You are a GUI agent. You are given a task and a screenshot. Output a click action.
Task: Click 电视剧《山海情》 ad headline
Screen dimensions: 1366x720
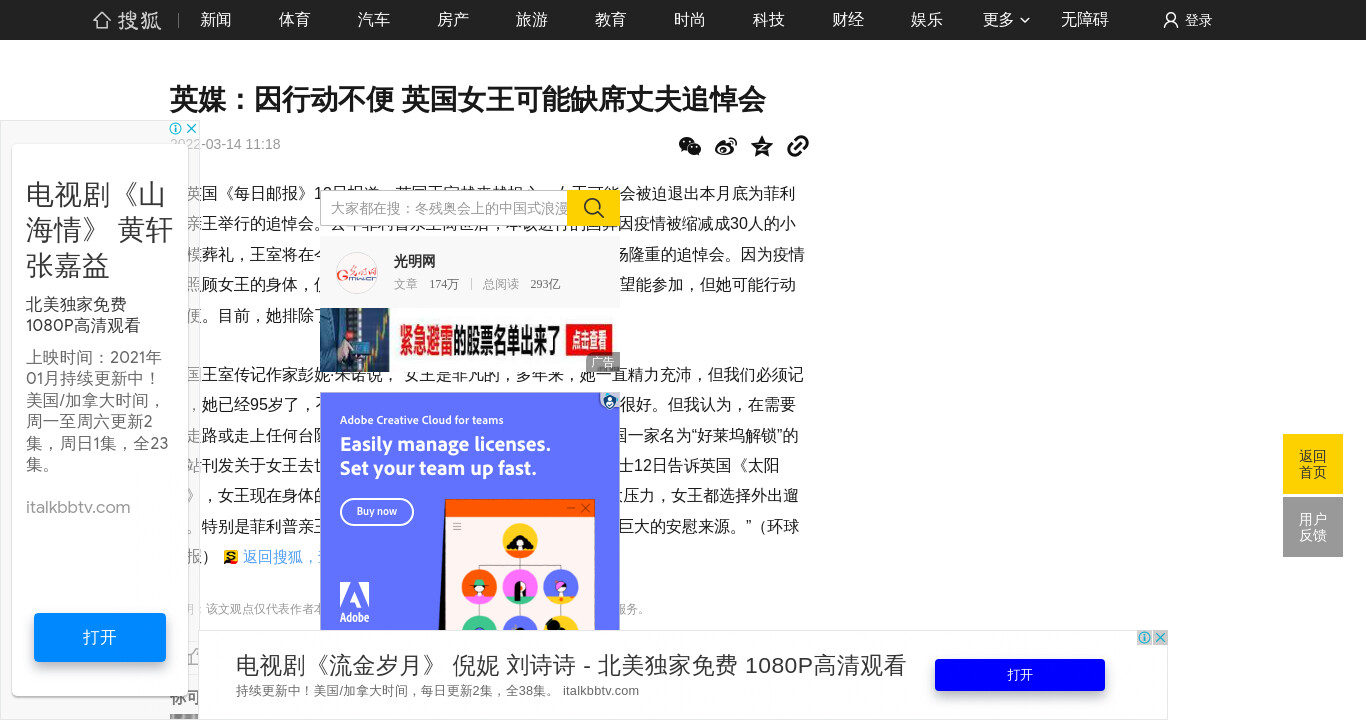click(100, 230)
